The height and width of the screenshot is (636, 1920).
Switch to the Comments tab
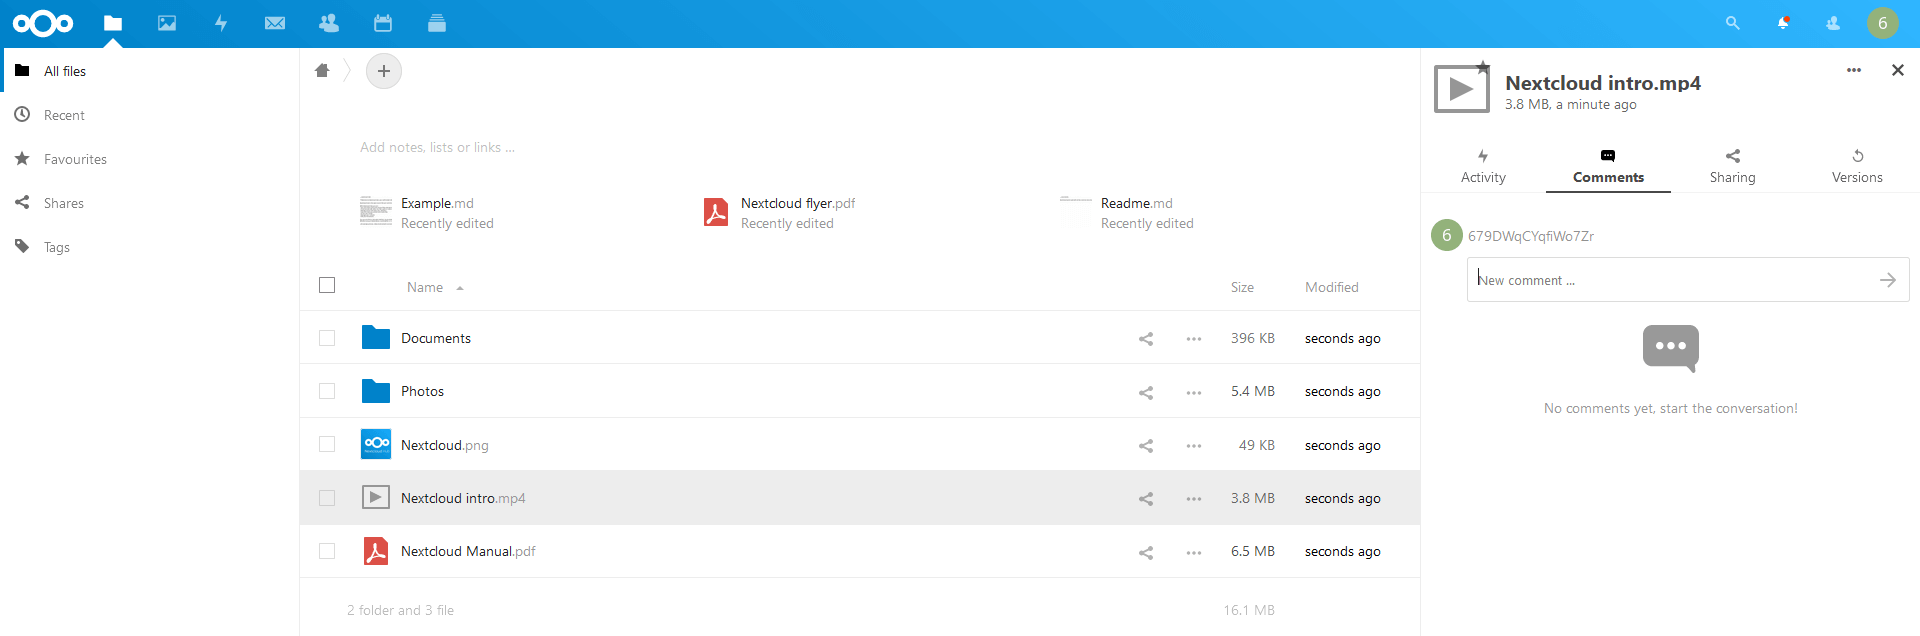click(1608, 167)
